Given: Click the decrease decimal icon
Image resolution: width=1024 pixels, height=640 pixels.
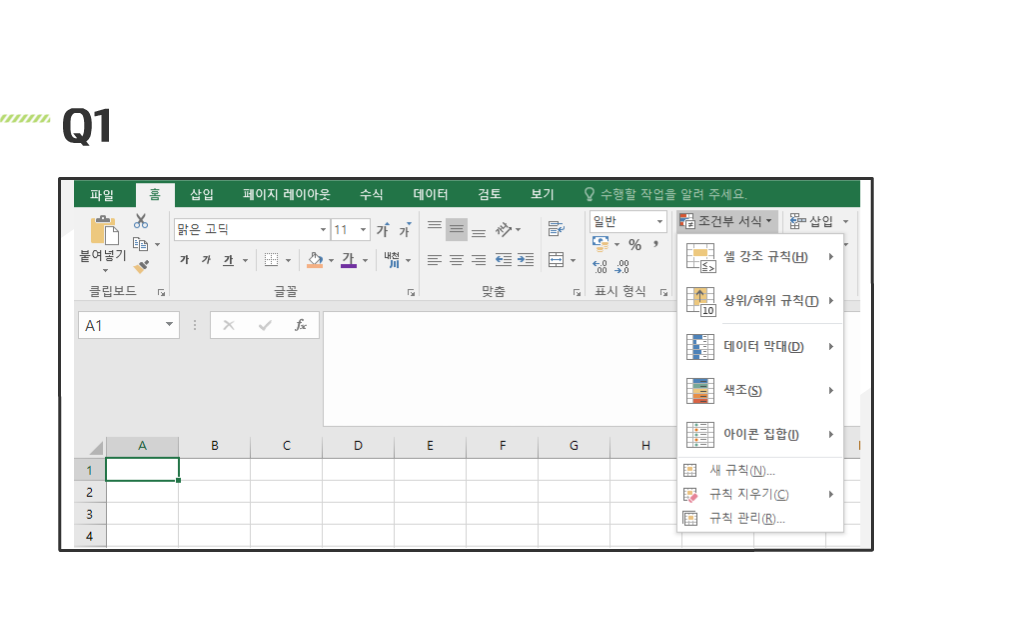Looking at the screenshot, I should point(622,266).
